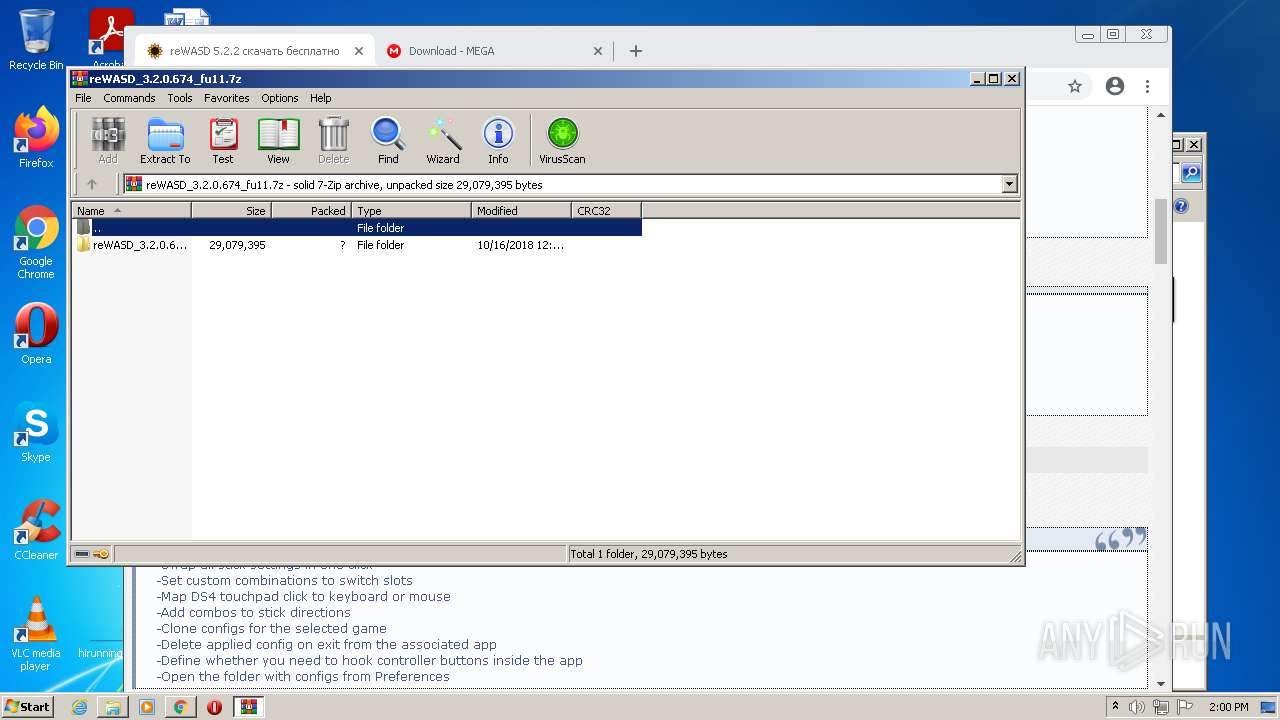Click the 'Total 1 folder' status text
The width and height of the screenshot is (1280, 720).
pyautogui.click(x=648, y=554)
